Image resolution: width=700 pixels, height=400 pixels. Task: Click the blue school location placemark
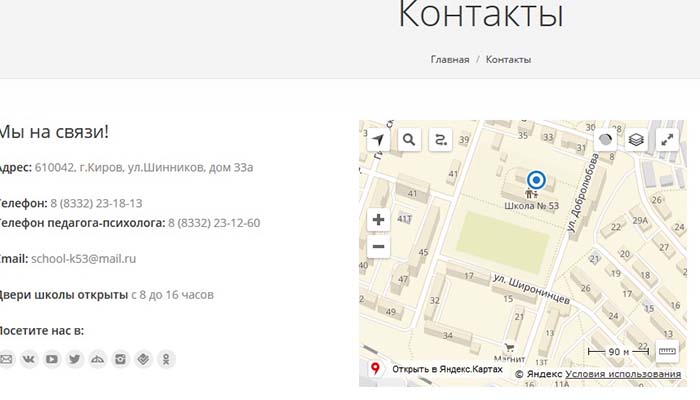536,180
